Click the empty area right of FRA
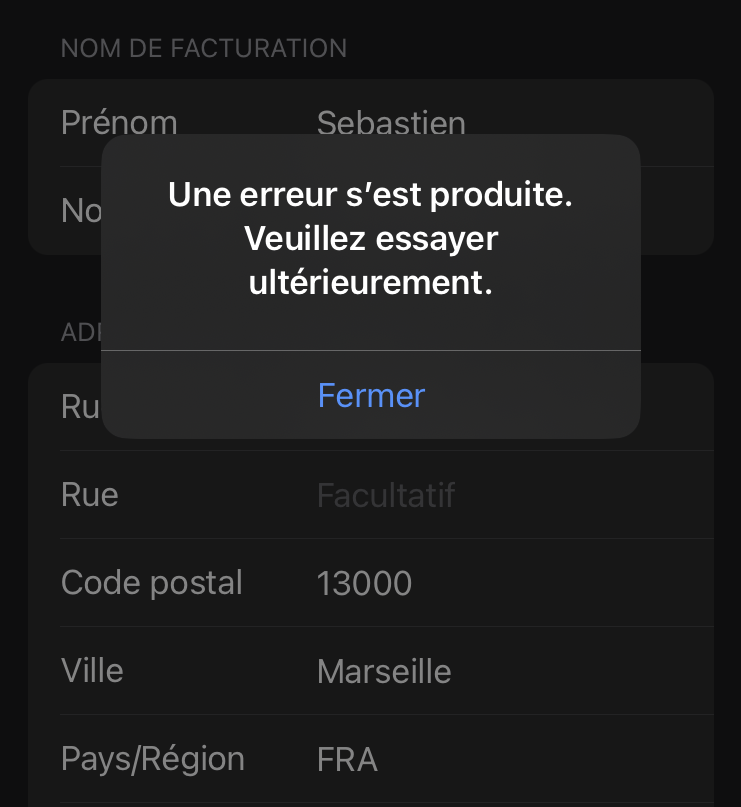The width and height of the screenshot is (741, 807). tap(560, 759)
